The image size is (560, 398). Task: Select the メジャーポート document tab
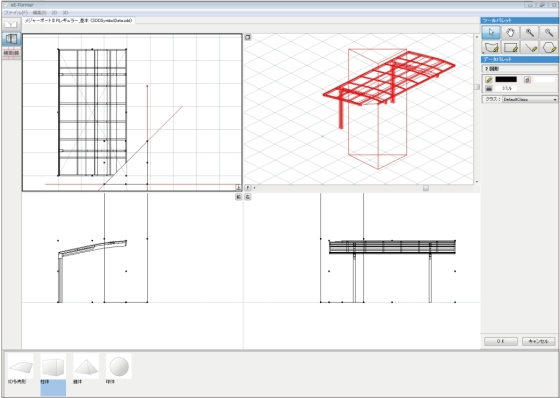tap(79, 21)
